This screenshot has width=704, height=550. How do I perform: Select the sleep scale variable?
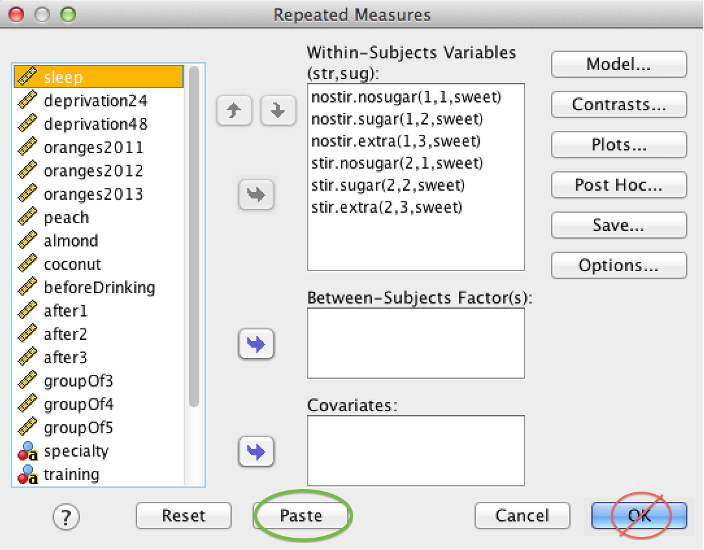99,77
